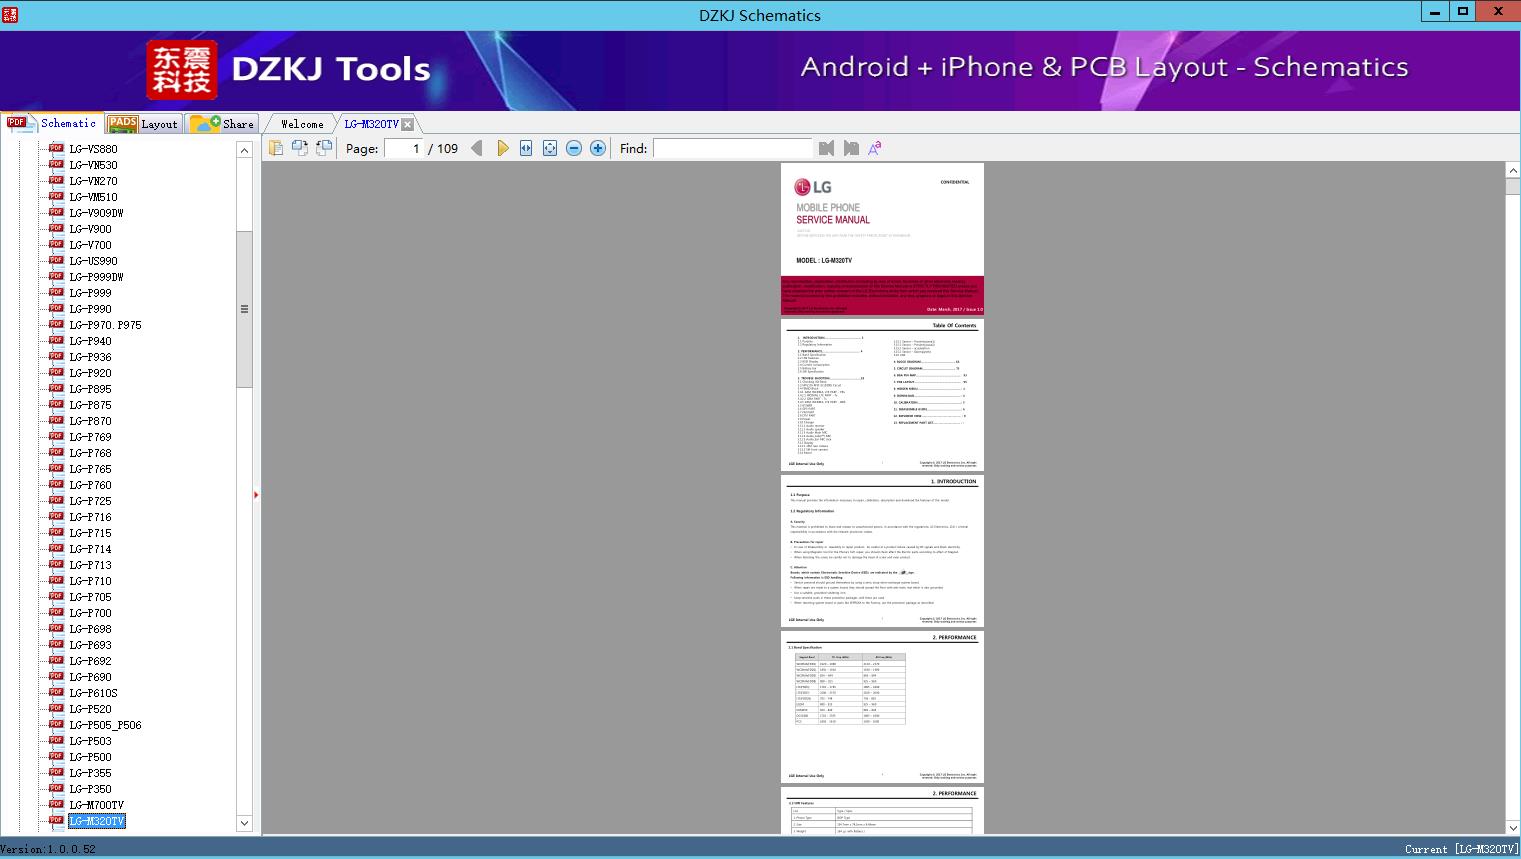This screenshot has width=1521, height=859.
Task: Click the Band Specification performance page
Action: click(x=882, y=707)
